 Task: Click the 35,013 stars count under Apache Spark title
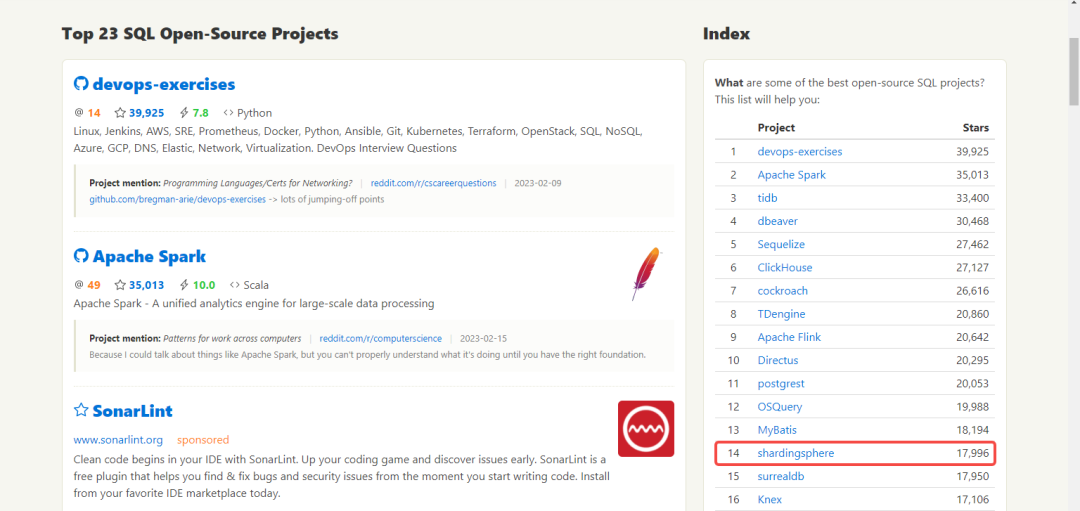click(x=146, y=285)
